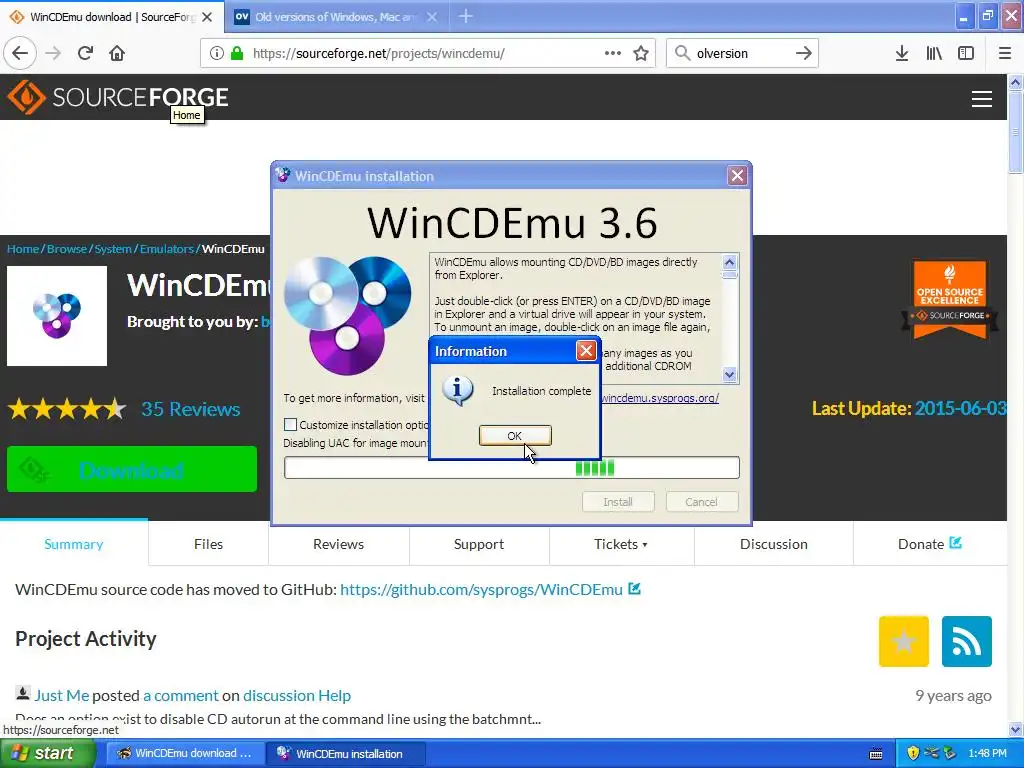This screenshot has width=1024, height=768.
Task: Click Home breadcrumb link
Action: coord(23,249)
